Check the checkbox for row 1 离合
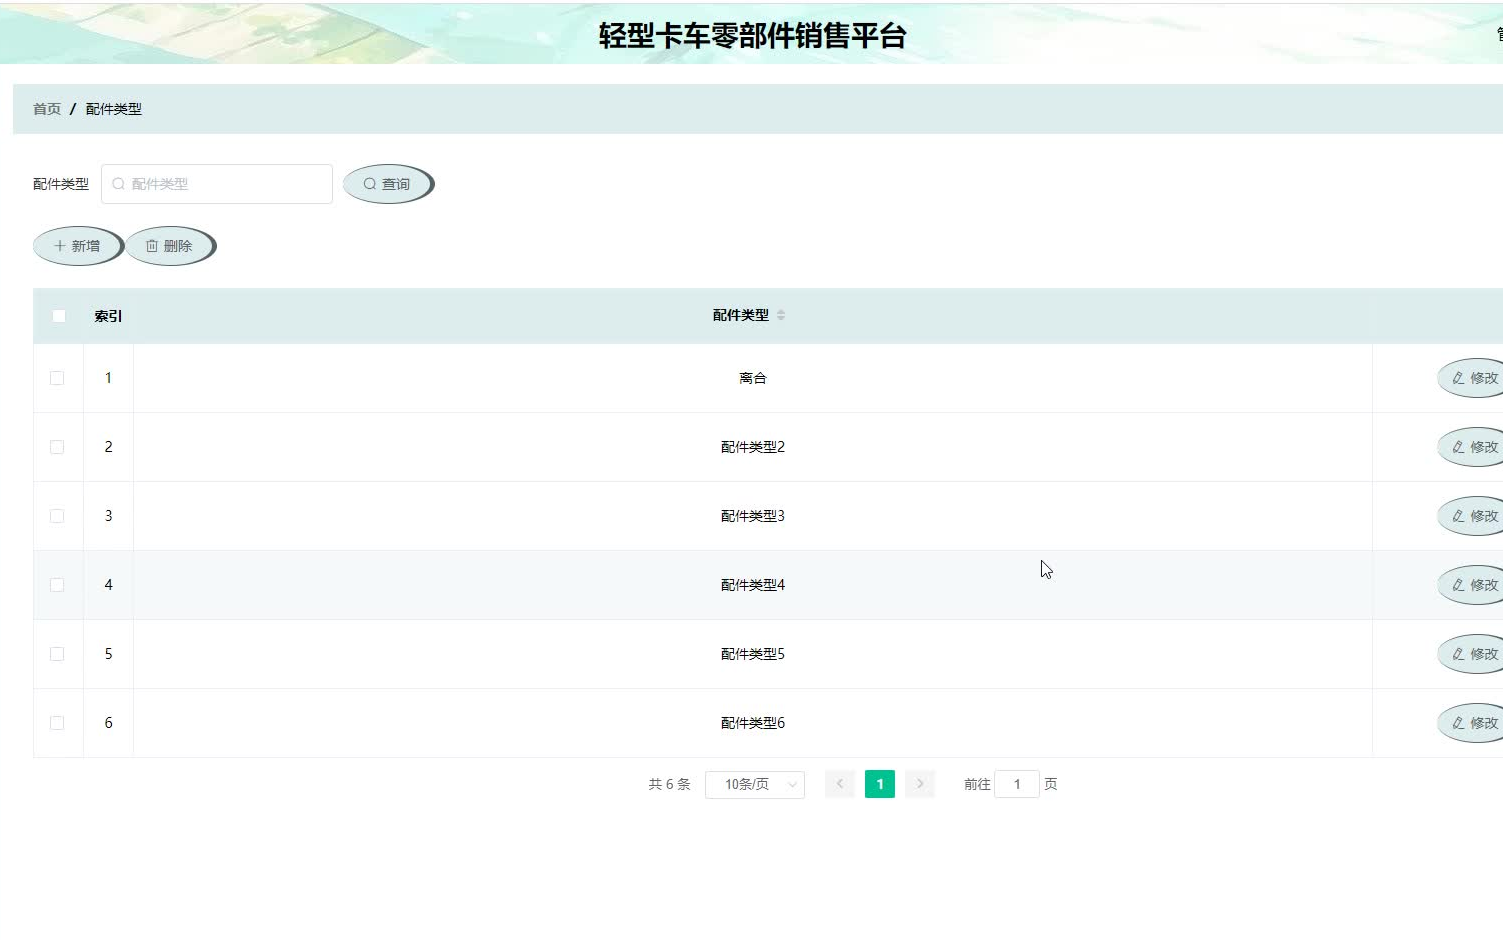Image resolution: width=1503 pixels, height=940 pixels. point(57,378)
